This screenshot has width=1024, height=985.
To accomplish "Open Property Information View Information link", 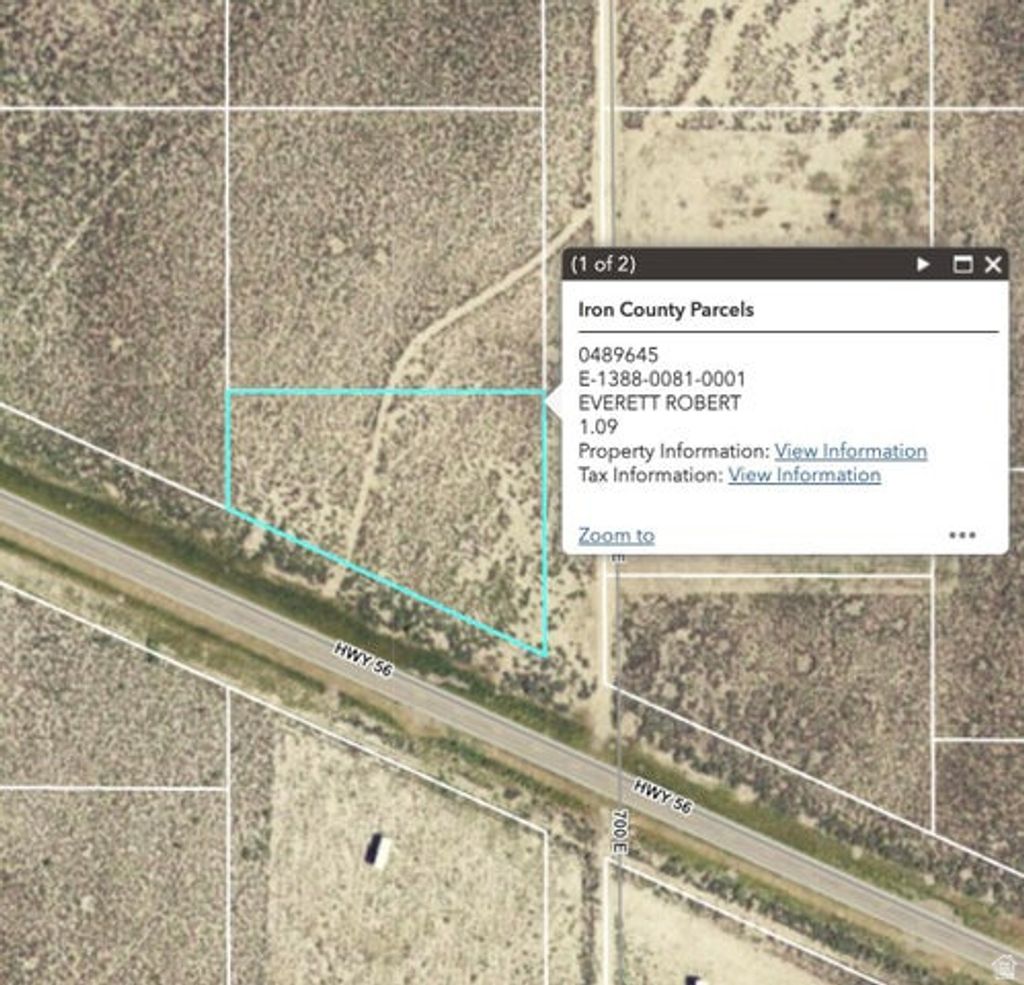I will pyautogui.click(x=850, y=451).
